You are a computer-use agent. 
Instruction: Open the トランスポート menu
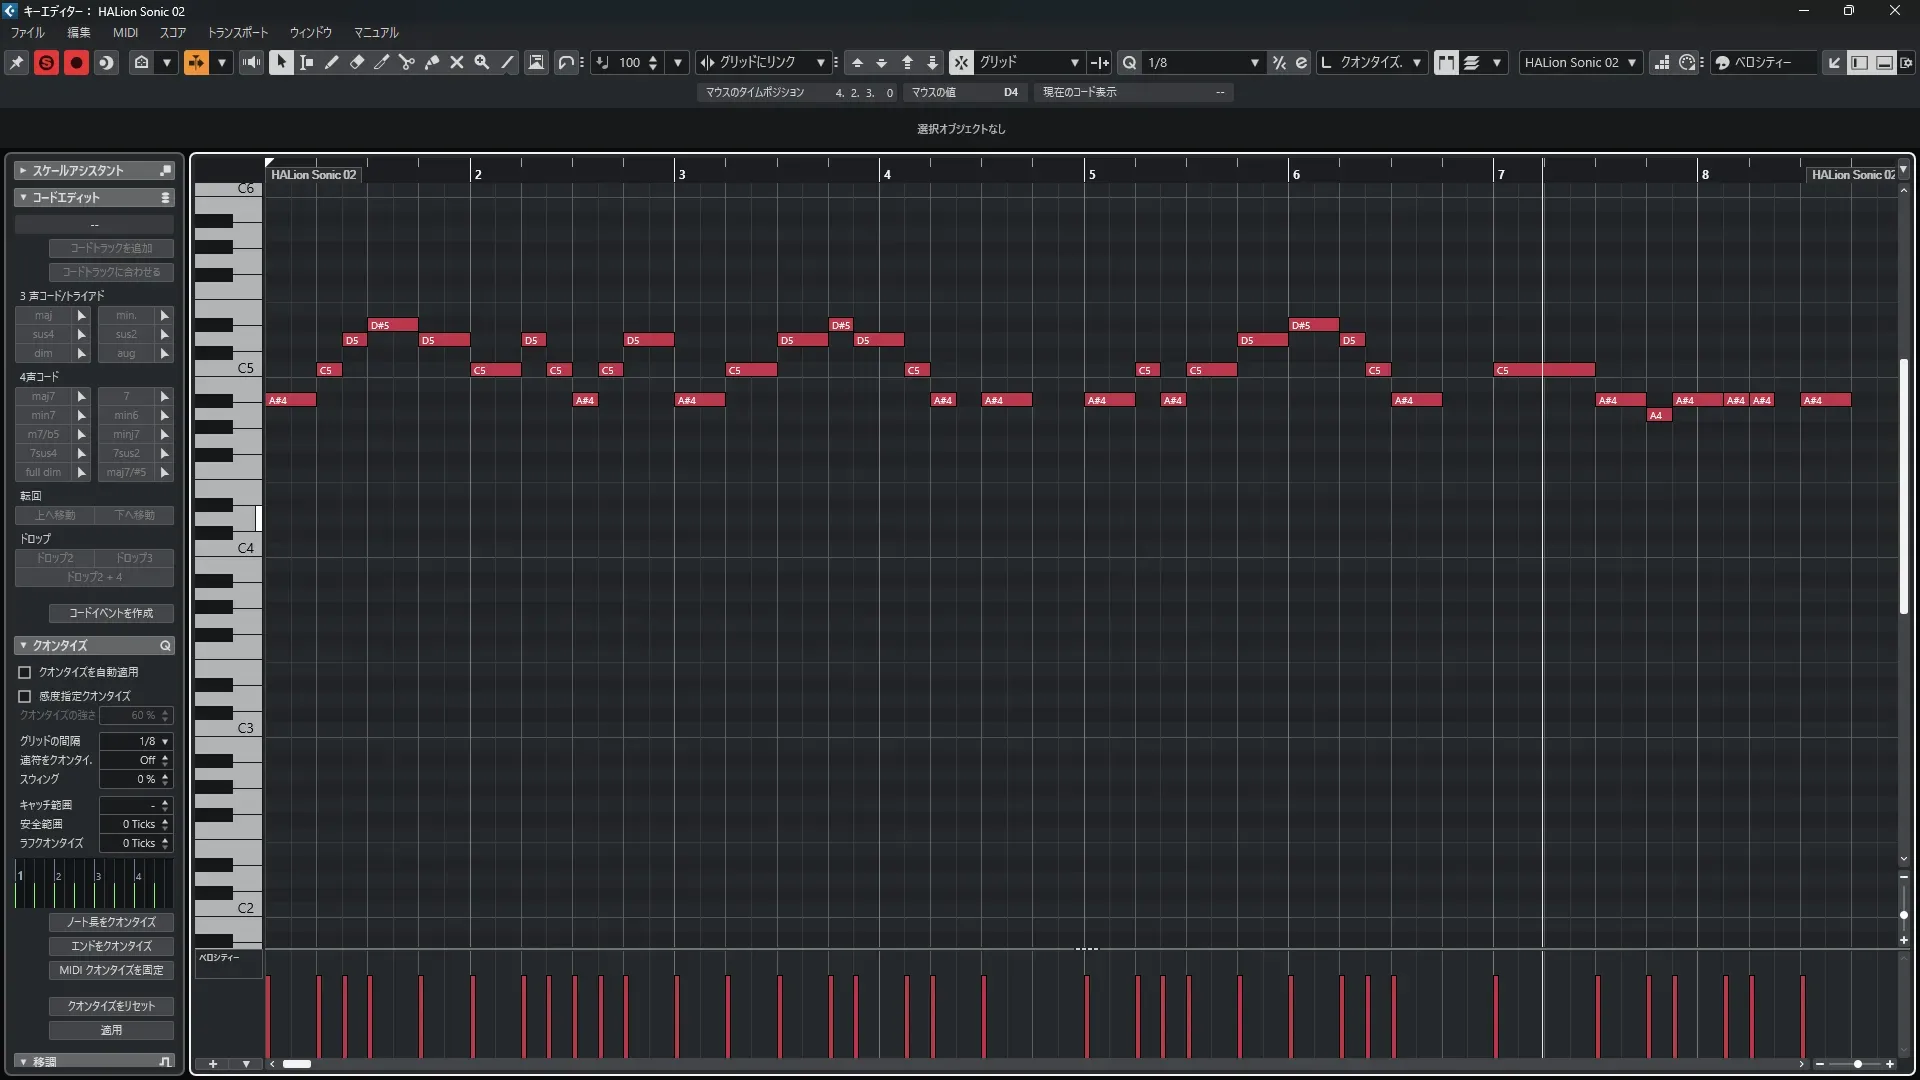click(238, 32)
